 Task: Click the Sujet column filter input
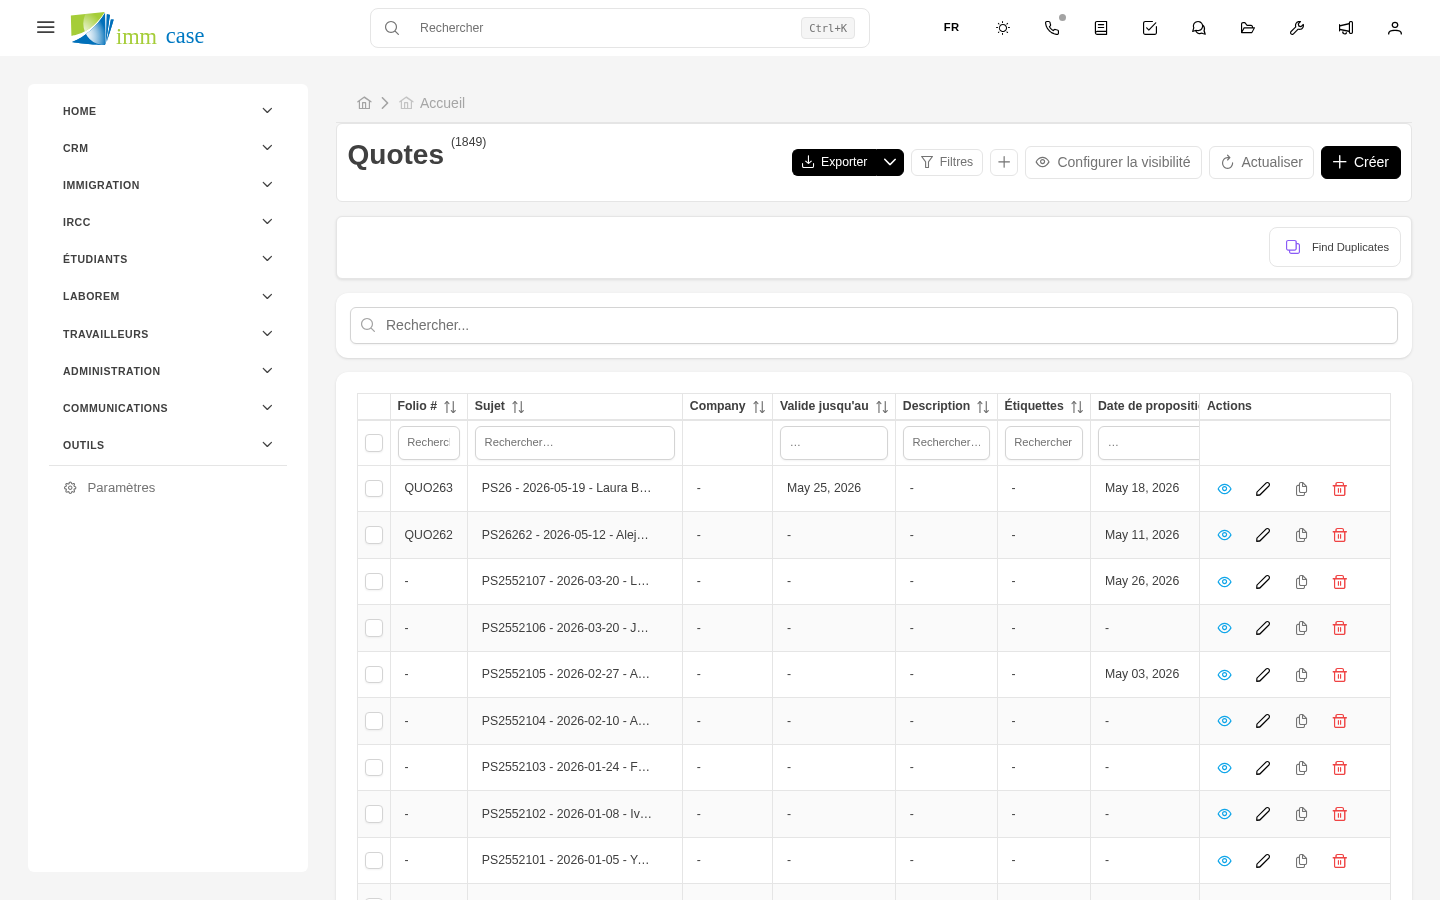click(575, 443)
